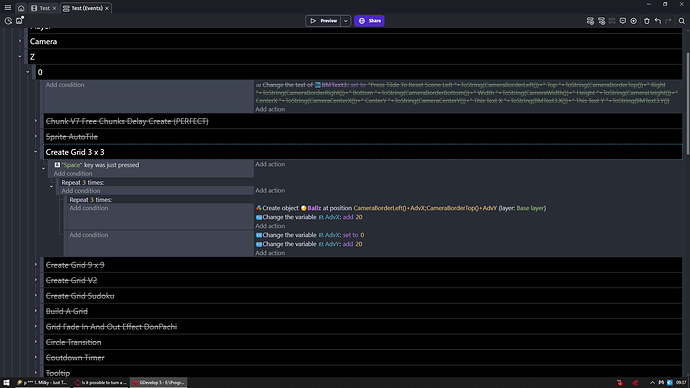Add a comment event
The image size is (690, 388).
[623, 21]
